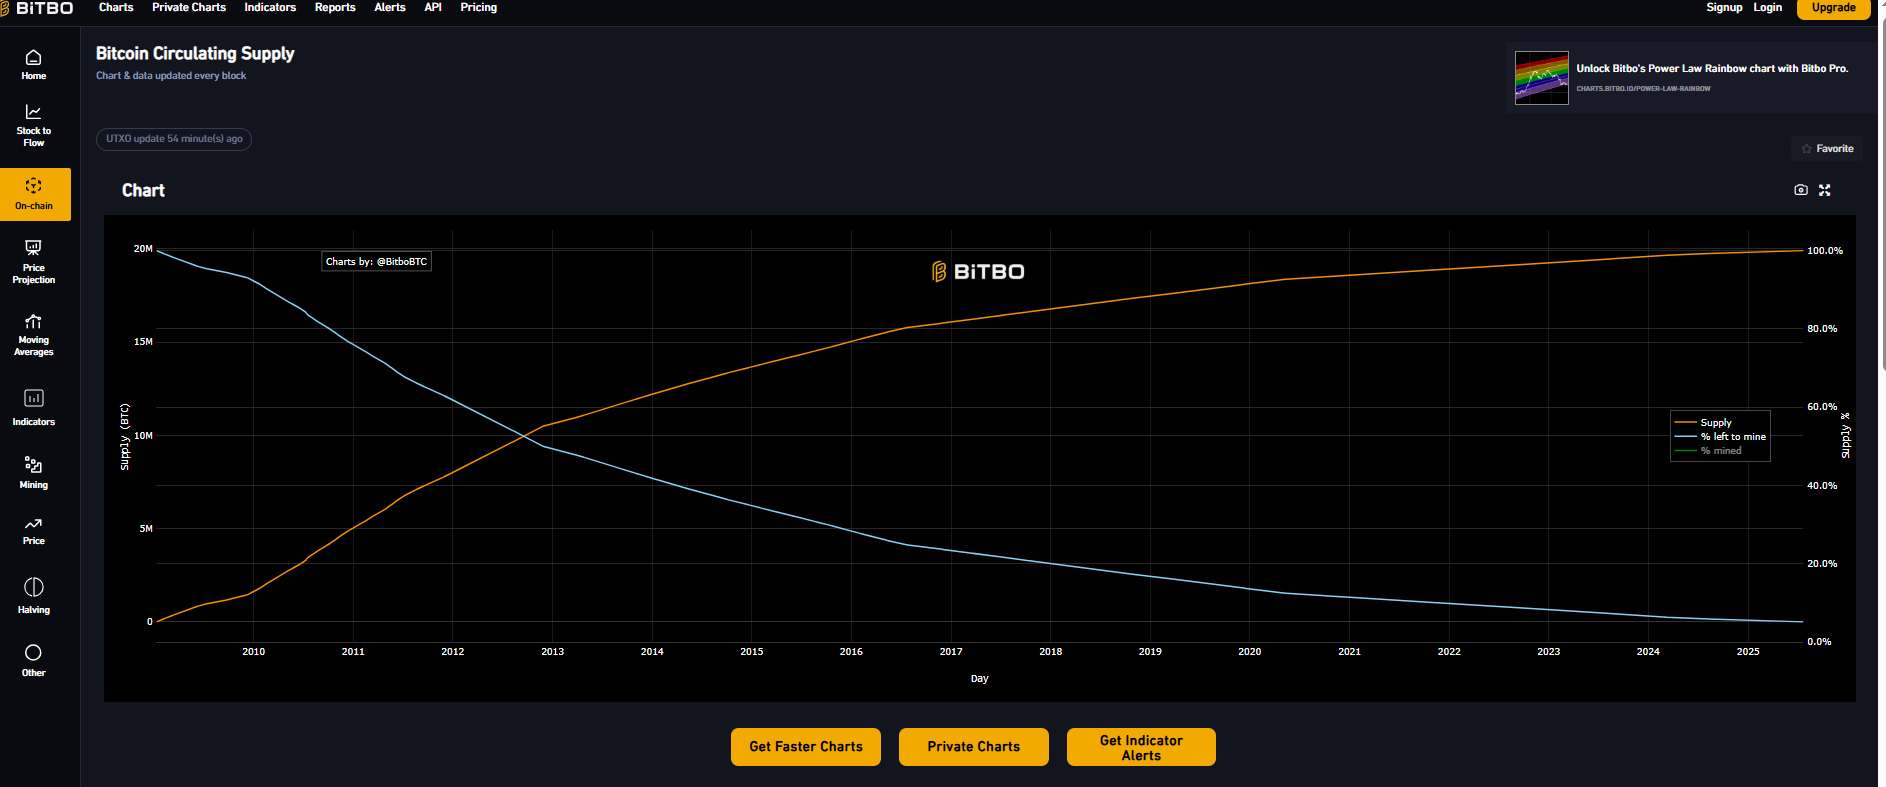This screenshot has height=787, width=1886.
Task: Toggle the Supply series in the legend
Action: click(x=1715, y=423)
